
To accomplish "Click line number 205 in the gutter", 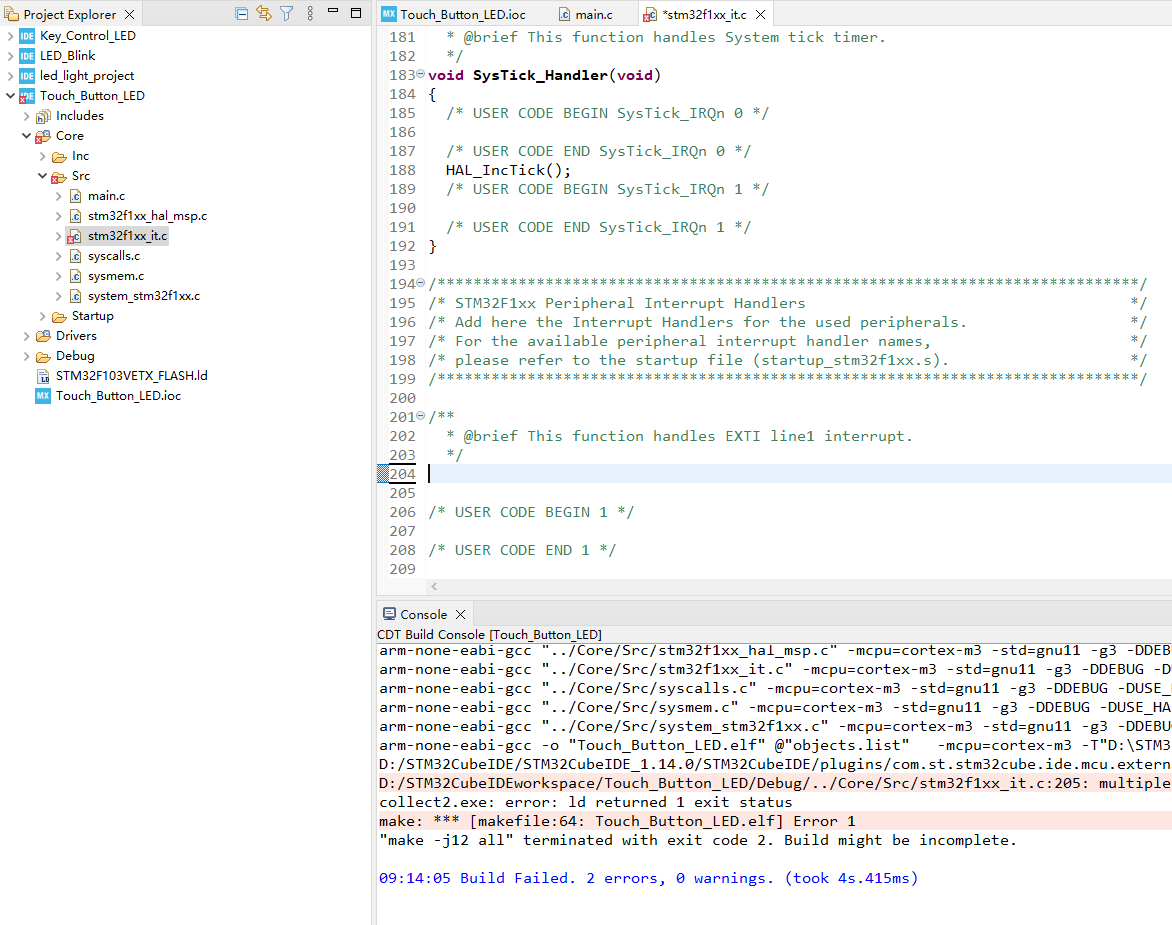I will click(x=402, y=493).
